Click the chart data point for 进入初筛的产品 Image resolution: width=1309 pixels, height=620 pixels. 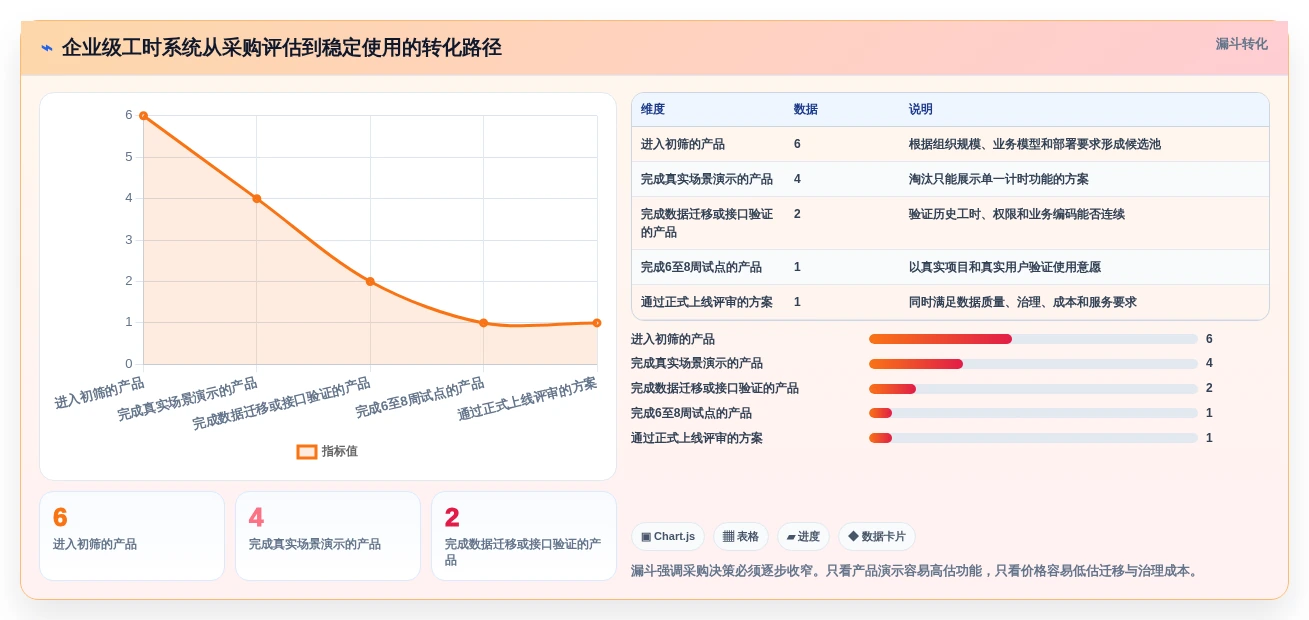click(143, 116)
